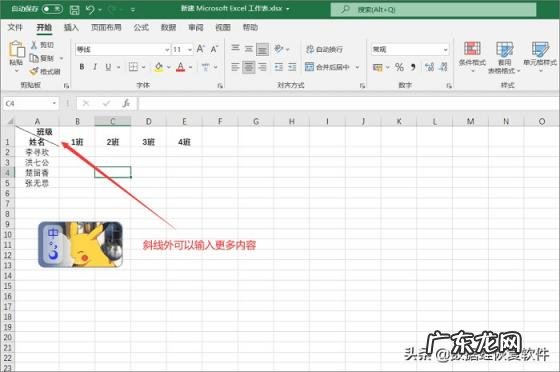Toggle Italic formatting
This screenshot has height=372, width=560.
tap(95, 67)
